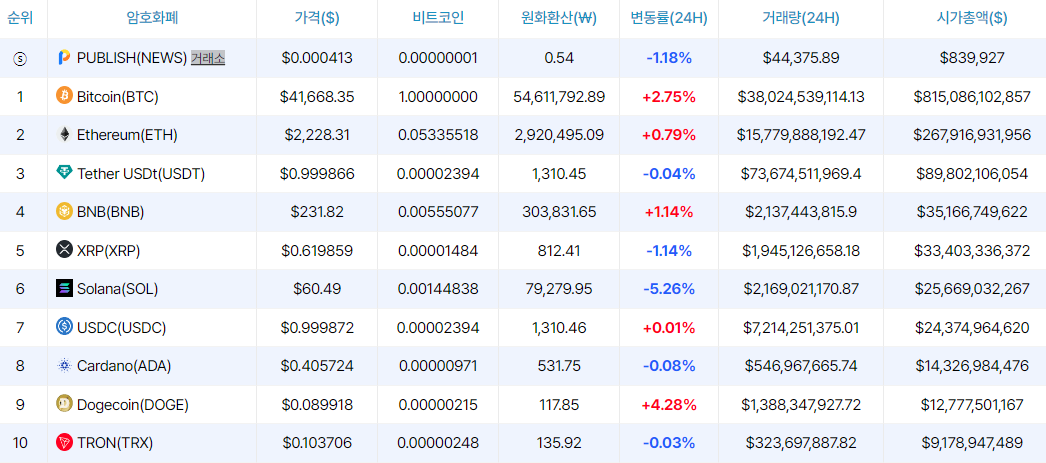Click the 암호화폐 column header
Image resolution: width=1046 pixels, height=463 pixels.
[152, 18]
